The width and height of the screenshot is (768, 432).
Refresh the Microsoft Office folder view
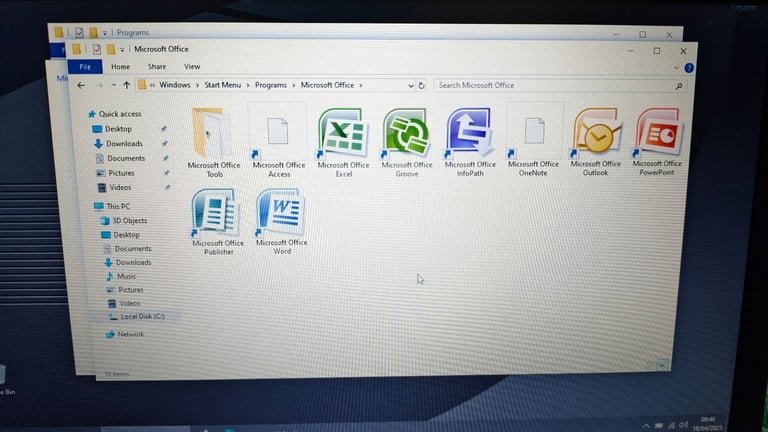click(x=421, y=85)
